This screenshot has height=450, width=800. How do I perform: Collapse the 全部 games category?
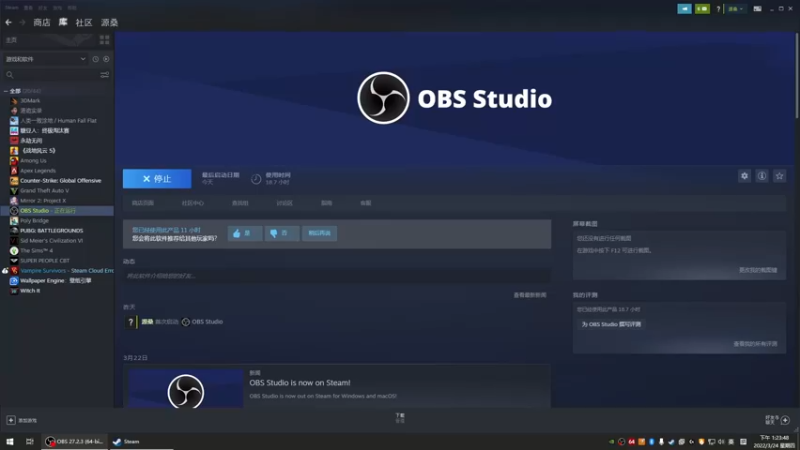tap(6, 91)
